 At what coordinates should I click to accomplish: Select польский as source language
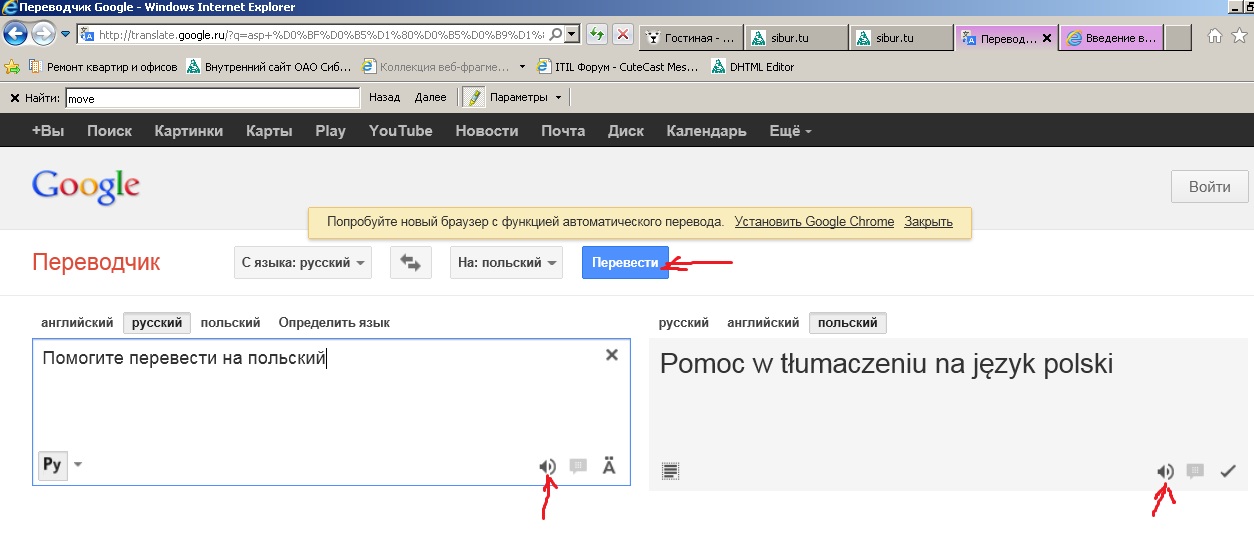[x=230, y=323]
